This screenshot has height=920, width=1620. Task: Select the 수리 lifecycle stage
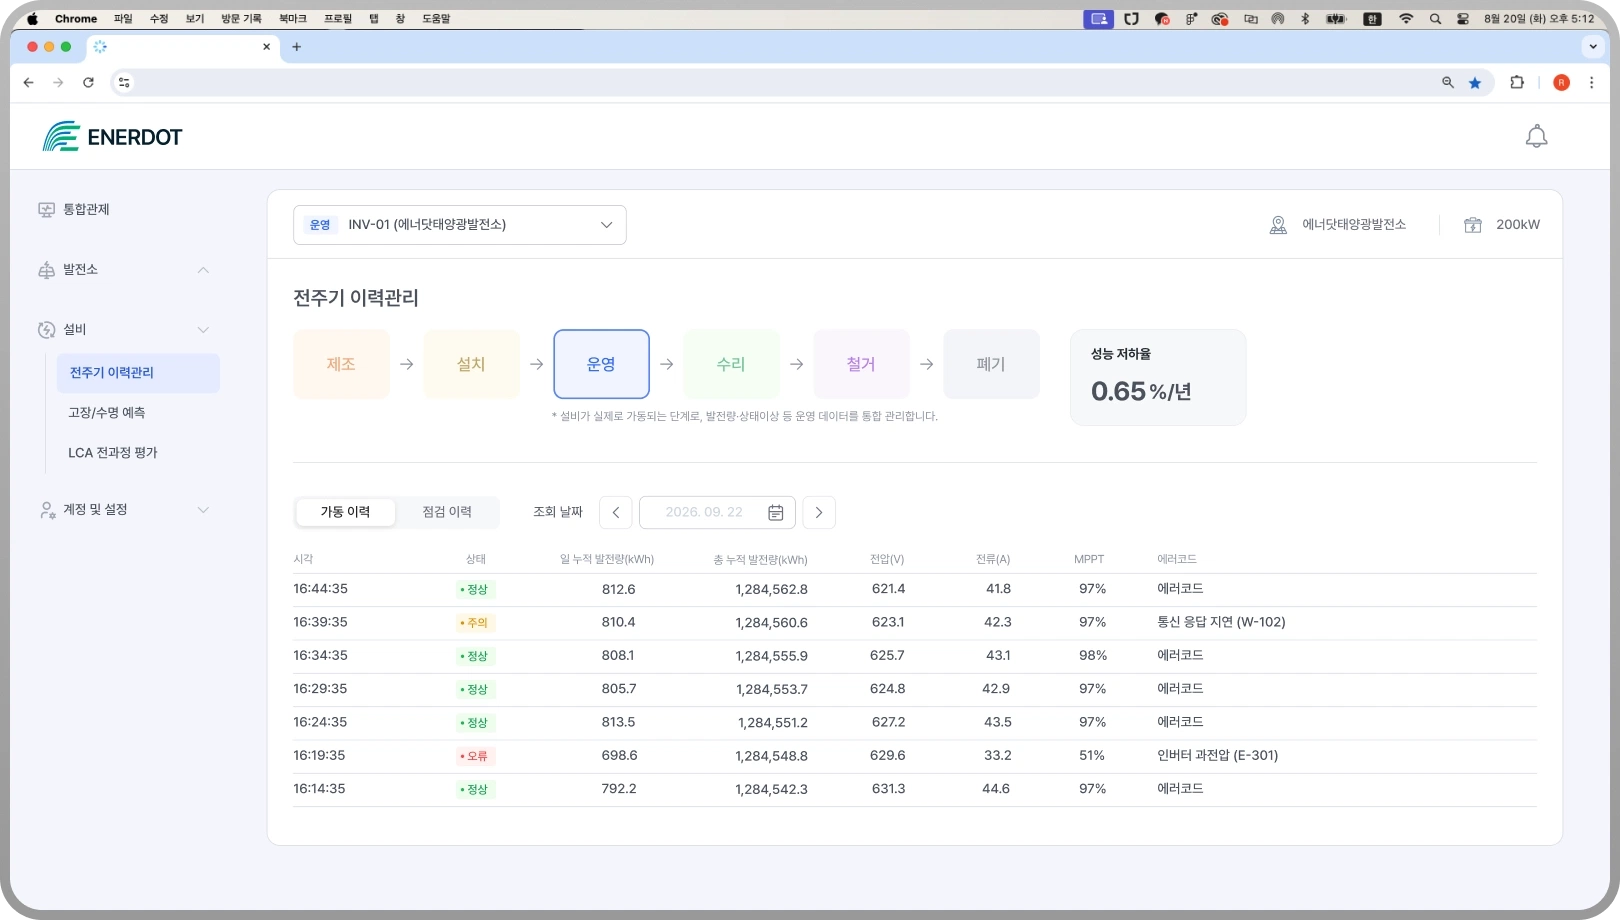(731, 365)
